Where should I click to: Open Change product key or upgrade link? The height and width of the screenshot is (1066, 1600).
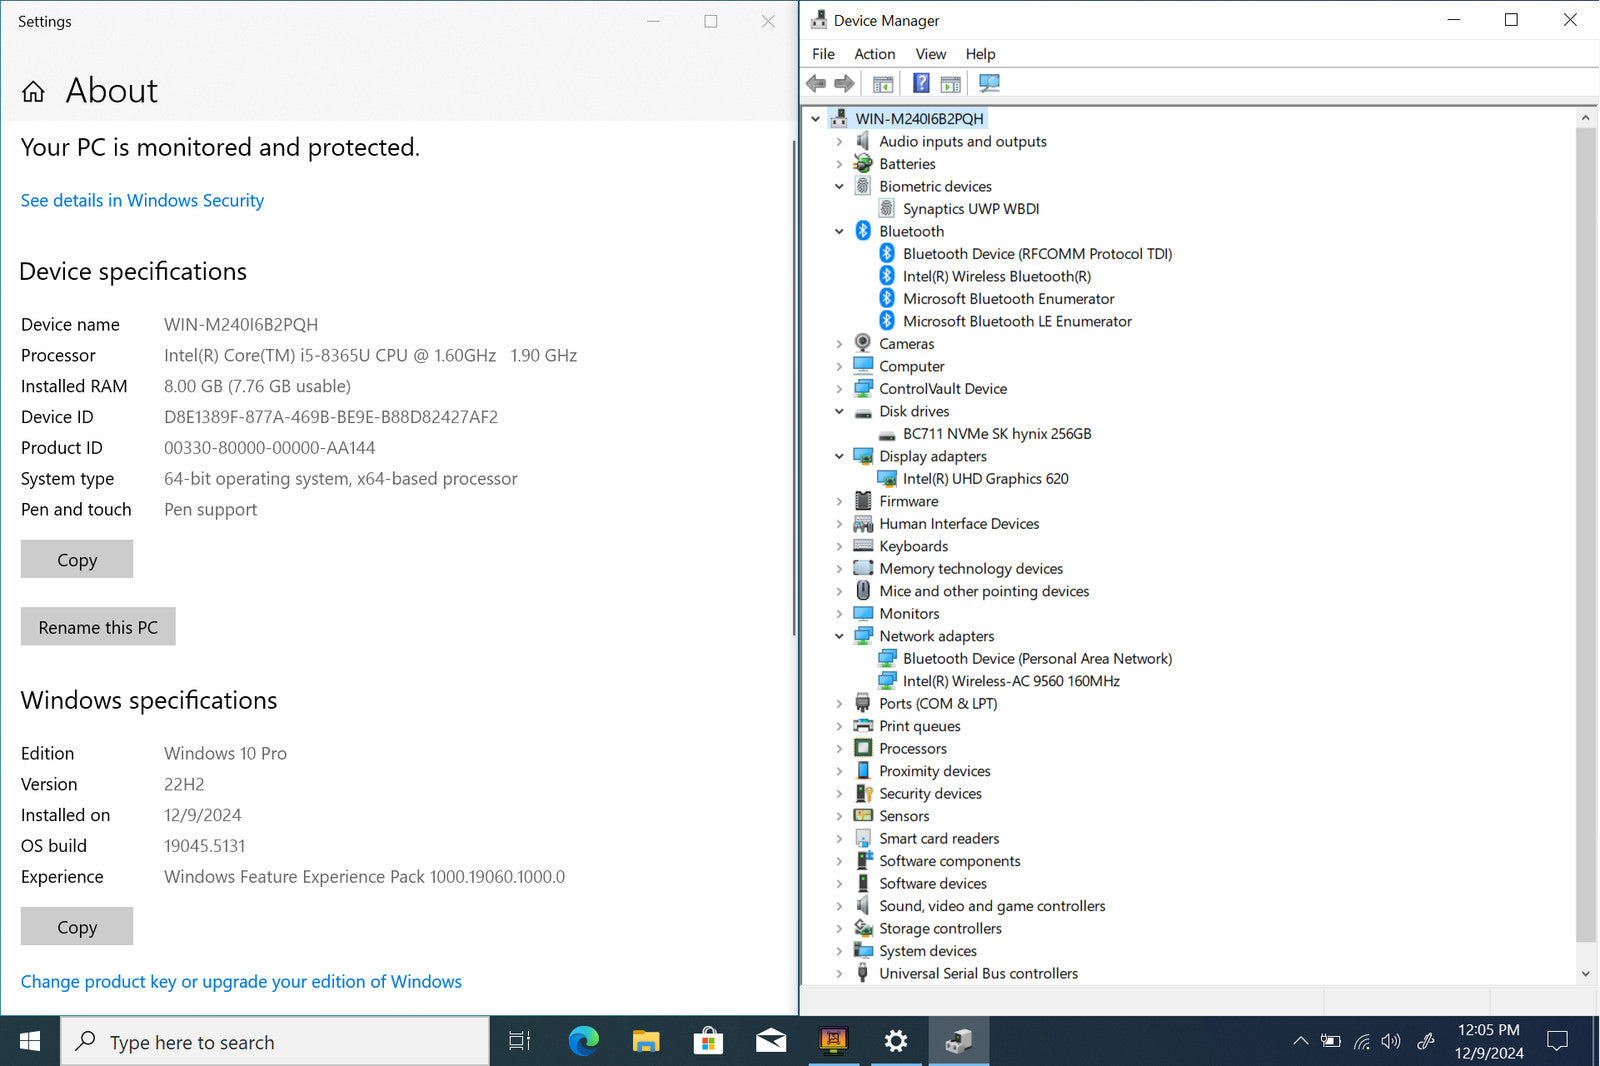click(x=241, y=981)
